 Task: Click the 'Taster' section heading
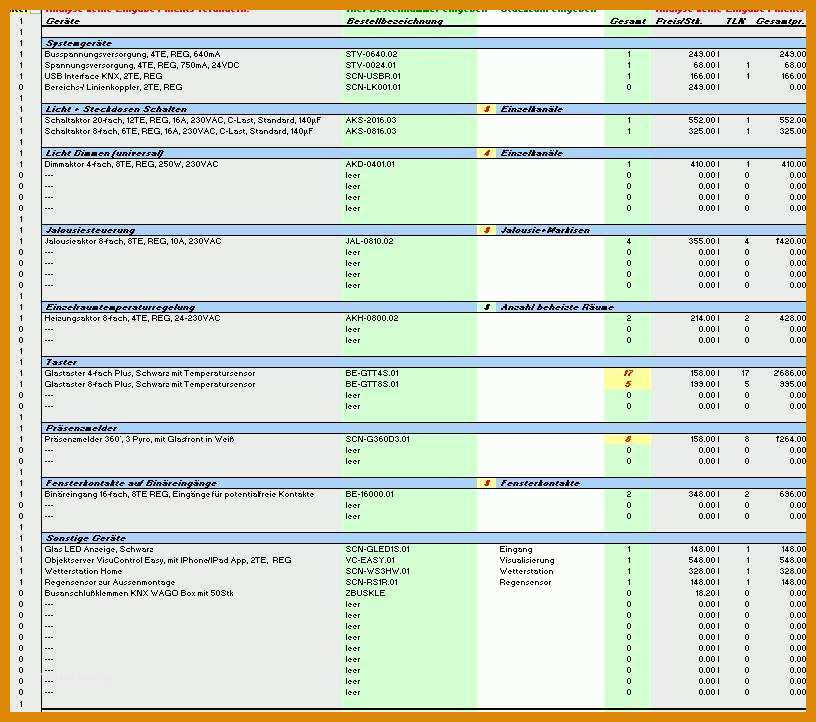(x=61, y=362)
